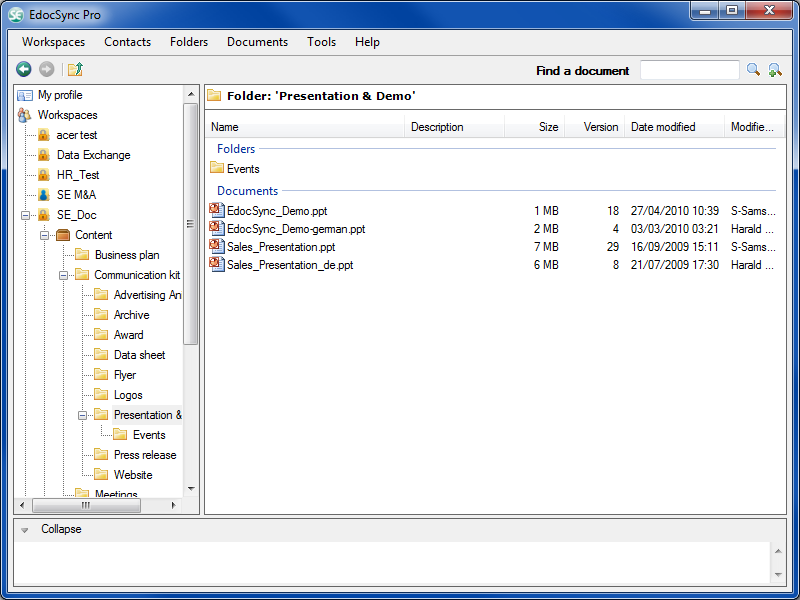
Task: Open the Tools menu
Action: pyautogui.click(x=321, y=42)
